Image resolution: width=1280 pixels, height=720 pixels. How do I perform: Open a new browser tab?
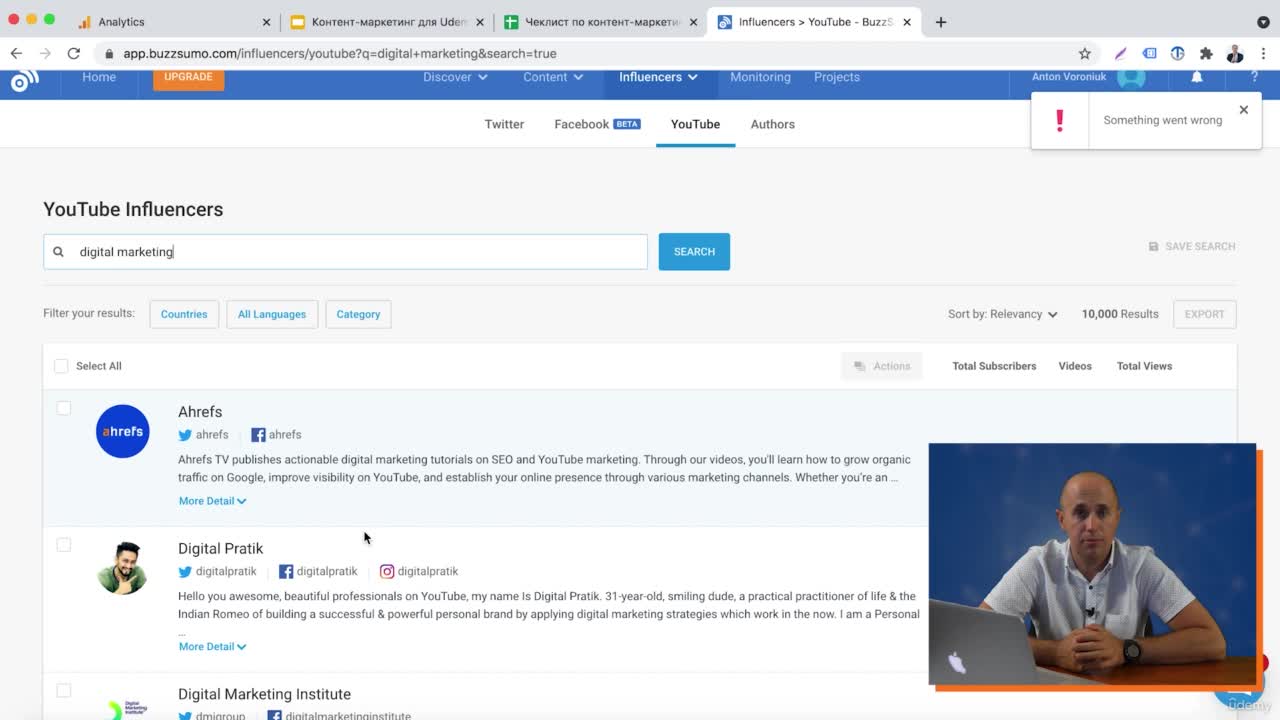(940, 22)
